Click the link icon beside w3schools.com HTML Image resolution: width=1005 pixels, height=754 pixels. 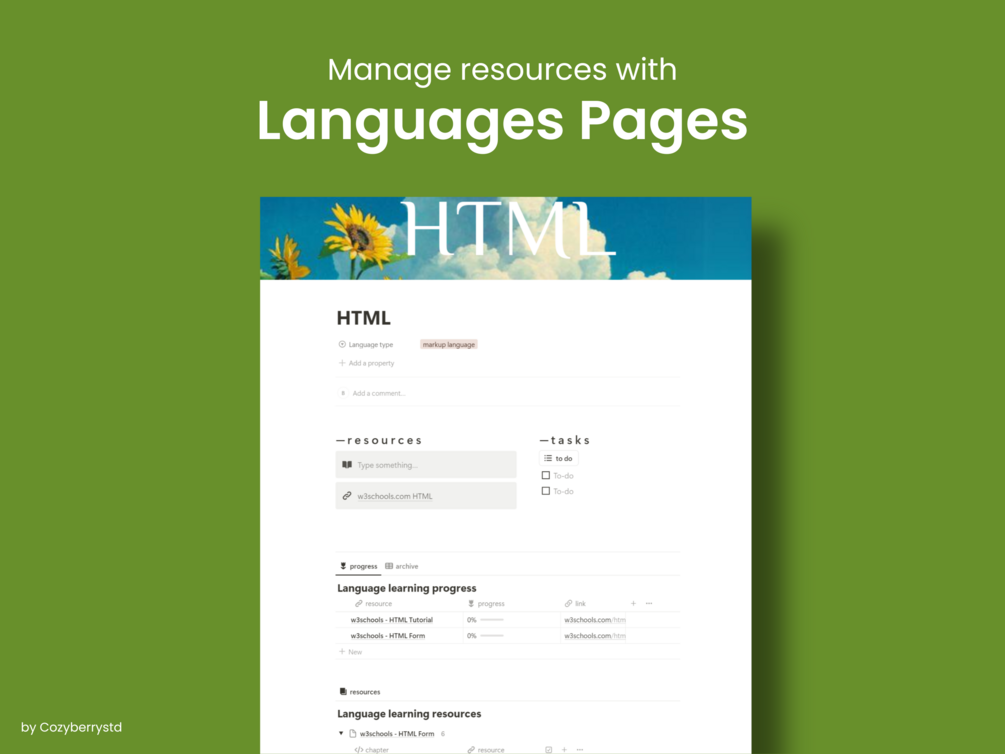pos(347,496)
